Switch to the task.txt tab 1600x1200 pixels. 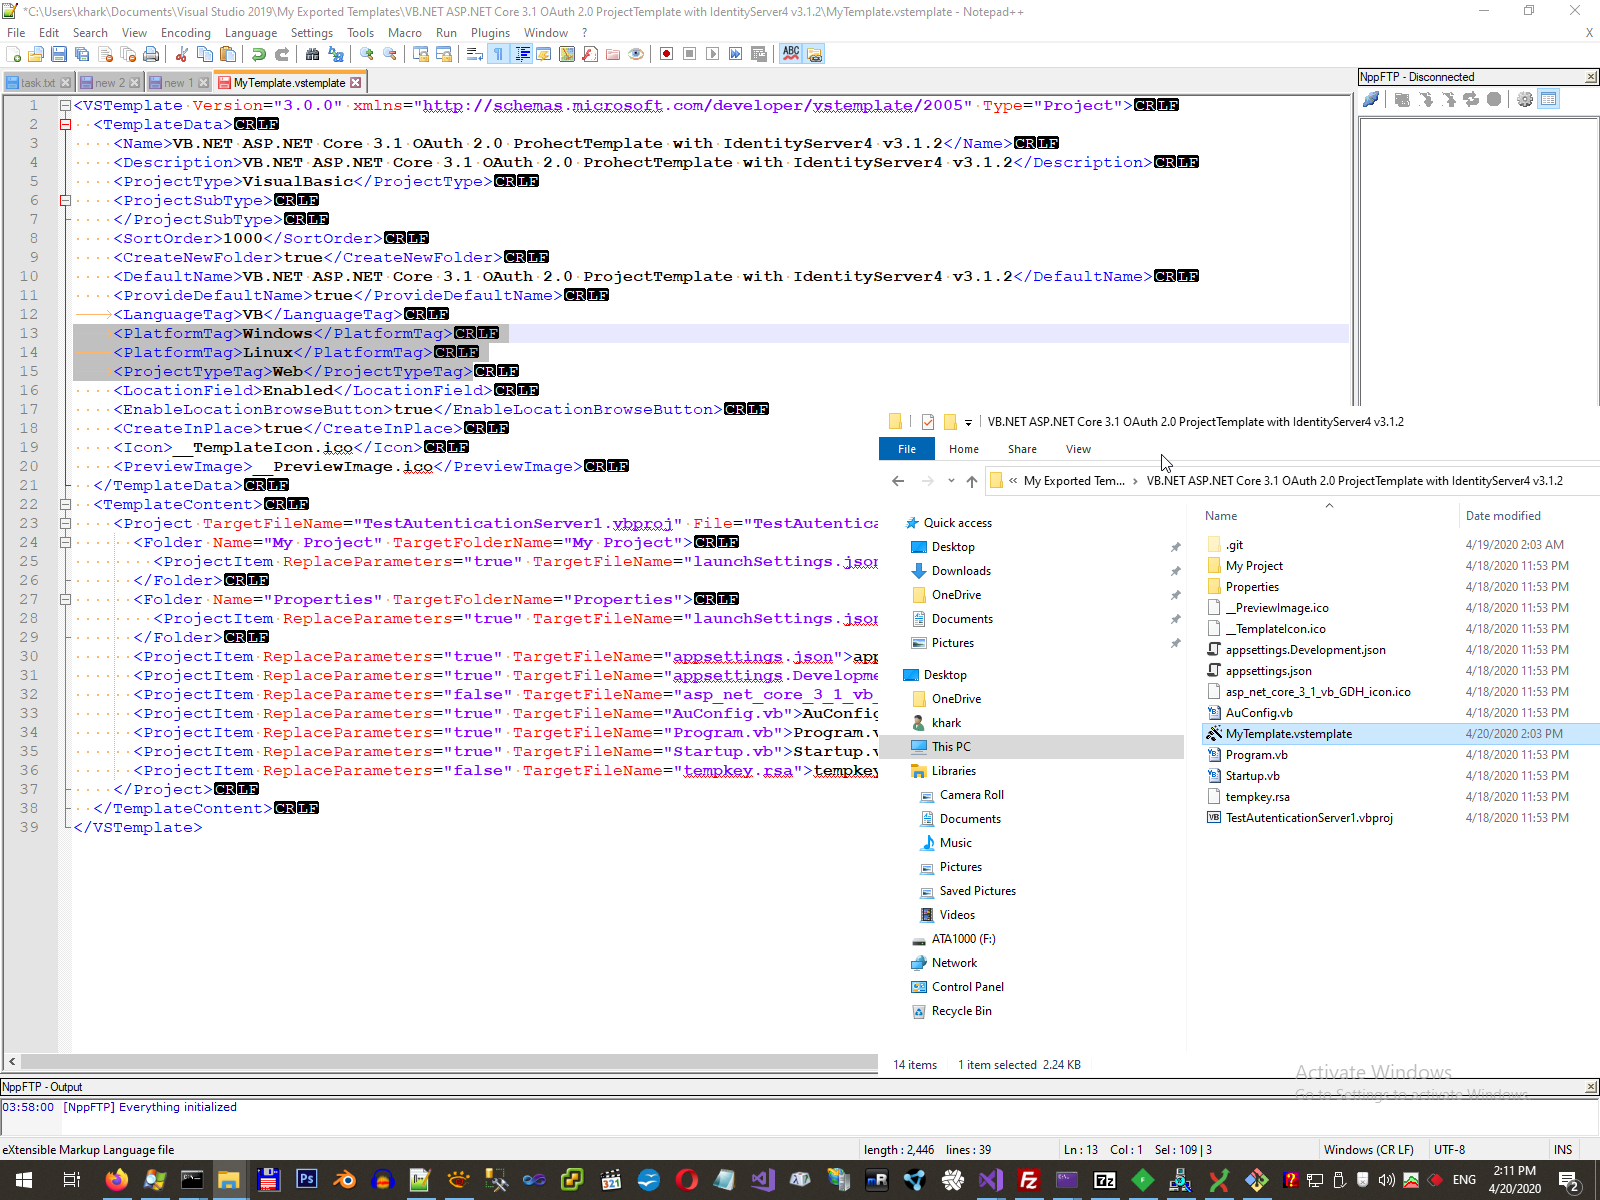click(38, 83)
